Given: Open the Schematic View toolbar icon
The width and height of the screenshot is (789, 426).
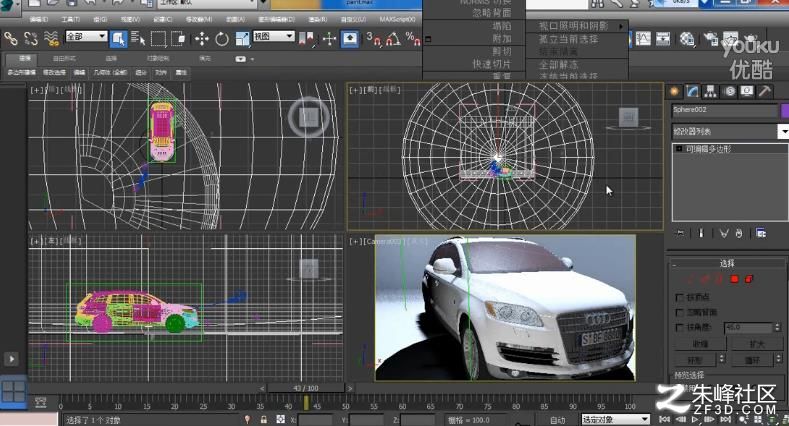Looking at the screenshot, I should click(663, 39).
